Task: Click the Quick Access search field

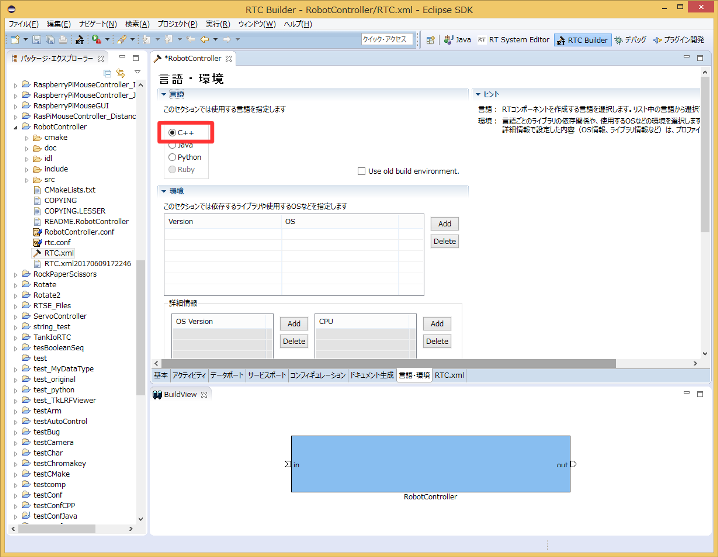Action: click(x=387, y=40)
